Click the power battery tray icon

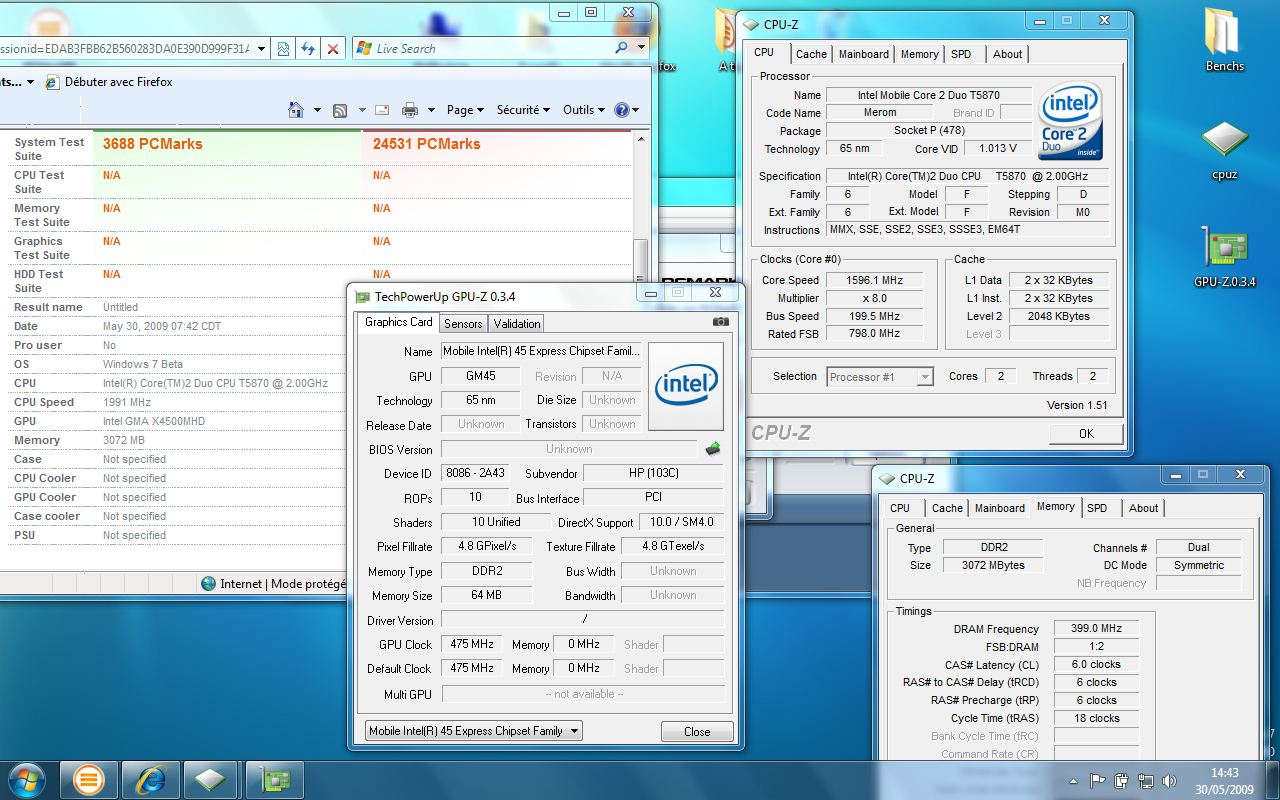[x=1122, y=780]
